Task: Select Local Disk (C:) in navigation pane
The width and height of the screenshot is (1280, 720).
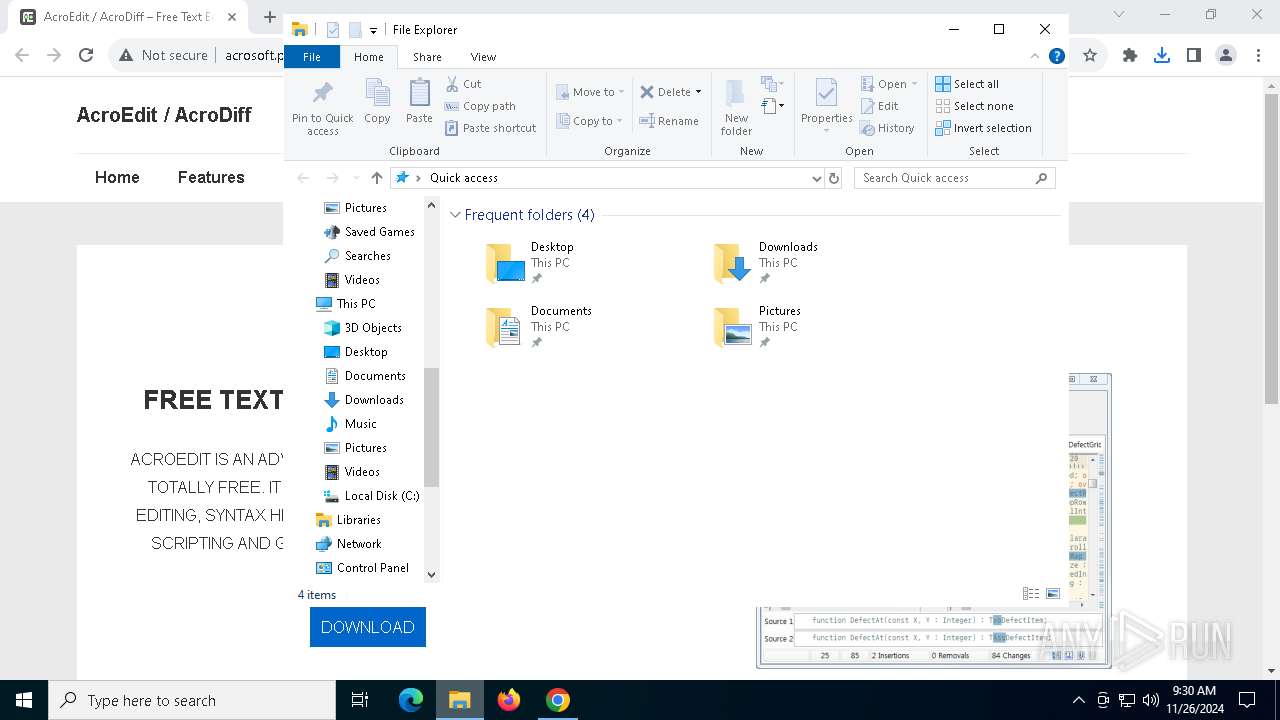Action: pyautogui.click(x=371, y=496)
